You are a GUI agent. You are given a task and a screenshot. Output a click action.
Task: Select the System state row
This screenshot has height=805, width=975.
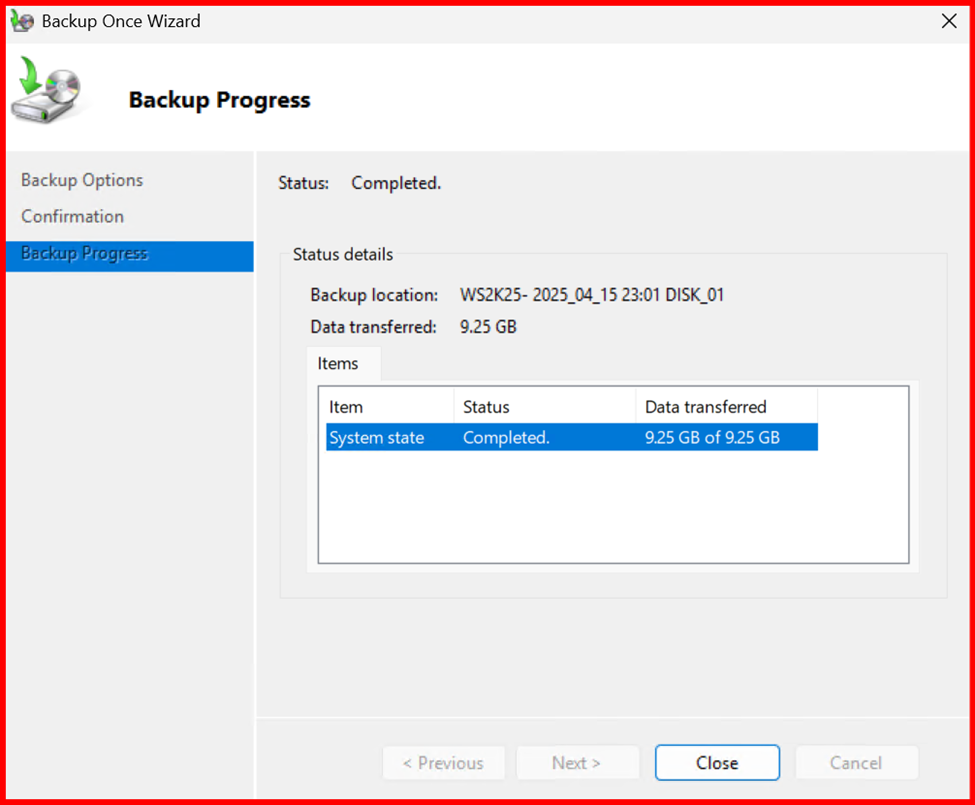point(377,438)
